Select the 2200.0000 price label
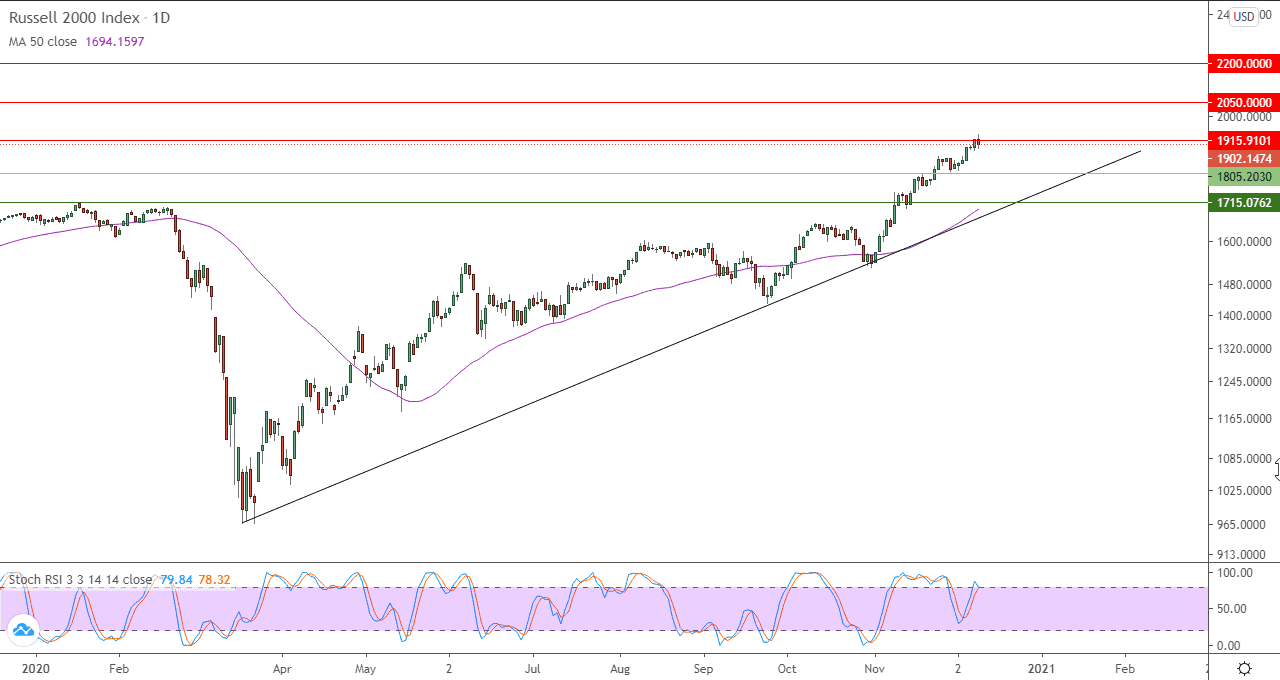1280x680 pixels. tap(1244, 63)
